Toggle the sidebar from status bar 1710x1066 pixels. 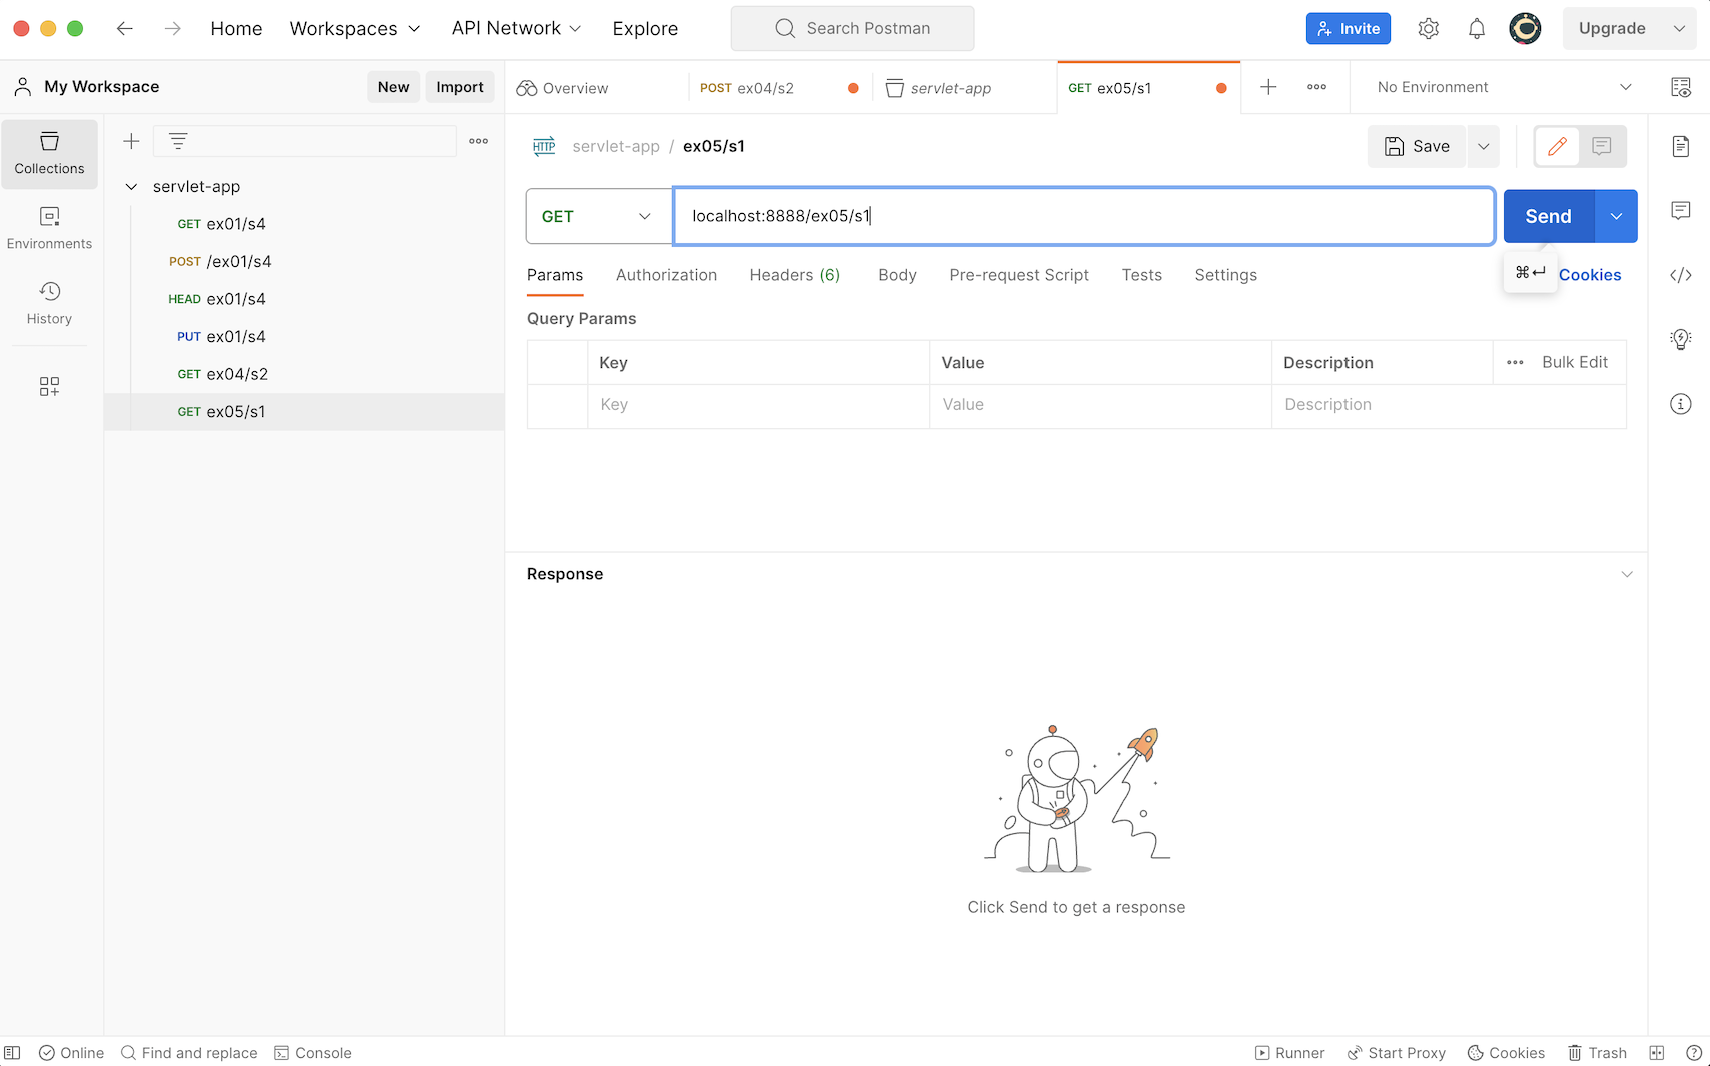12,1053
